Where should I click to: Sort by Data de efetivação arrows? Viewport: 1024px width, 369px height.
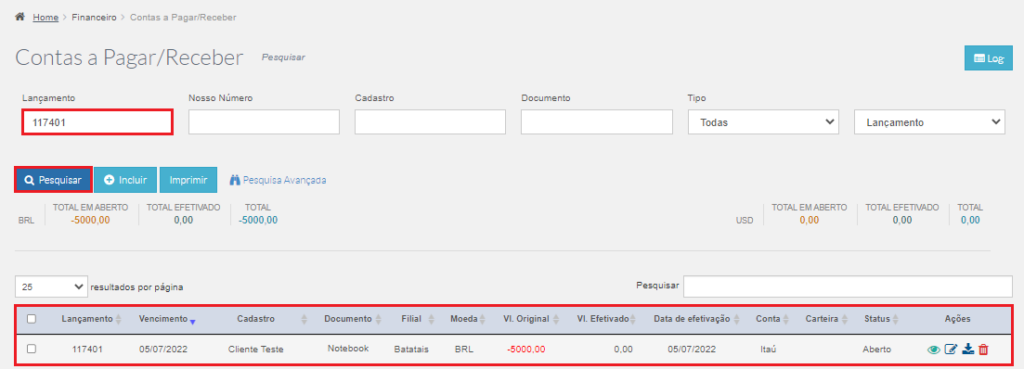737,319
